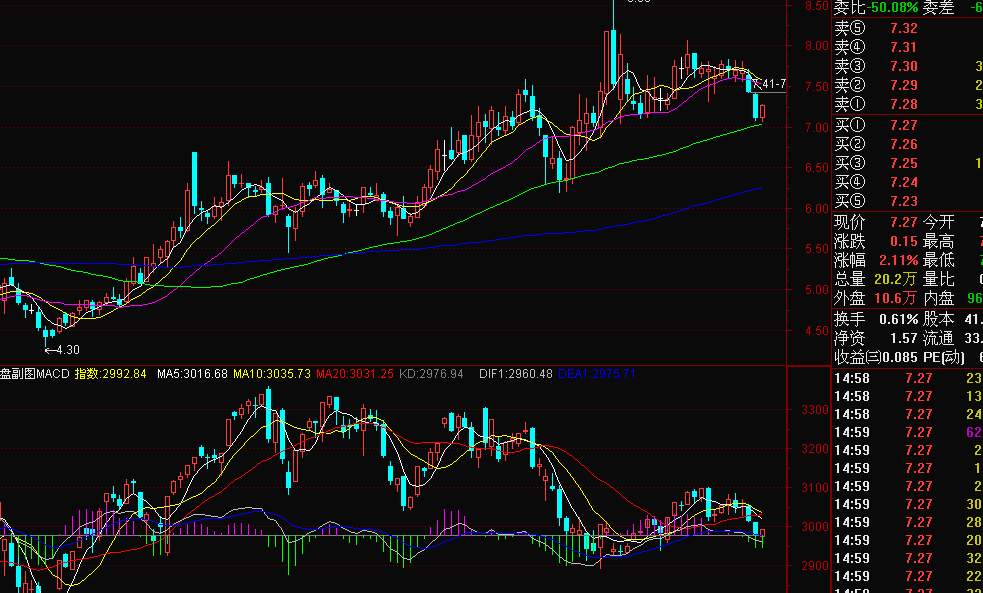Select the MA5:3016.68 indicator label
This screenshot has width=983, height=593.
[x=192, y=374]
